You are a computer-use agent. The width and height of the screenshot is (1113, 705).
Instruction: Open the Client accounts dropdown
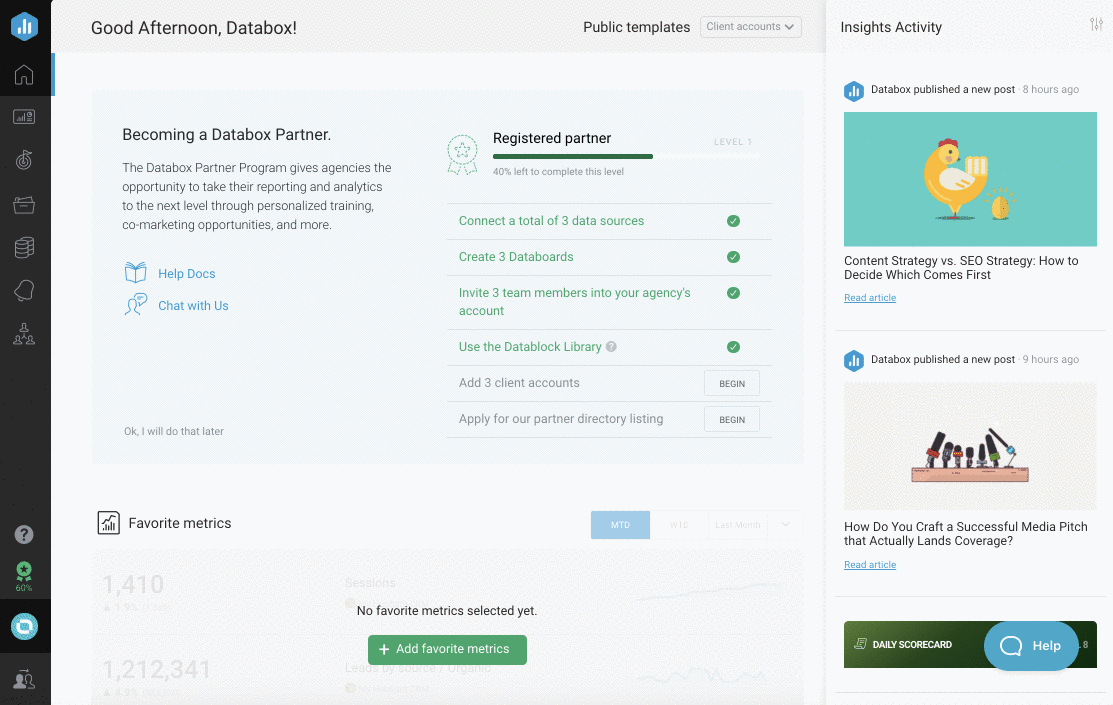(x=750, y=26)
